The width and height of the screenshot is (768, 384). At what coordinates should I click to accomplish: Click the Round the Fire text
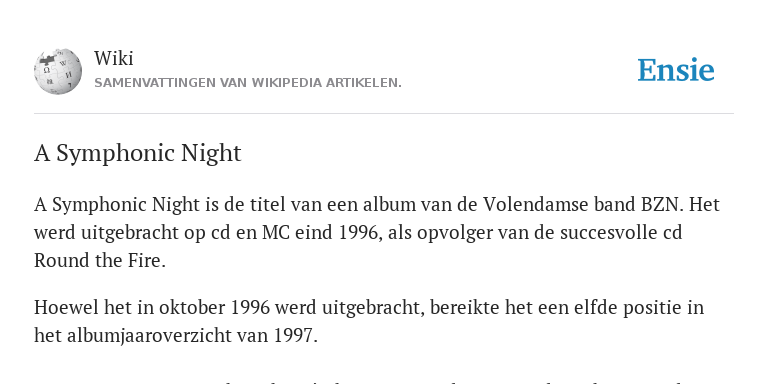click(x=100, y=260)
